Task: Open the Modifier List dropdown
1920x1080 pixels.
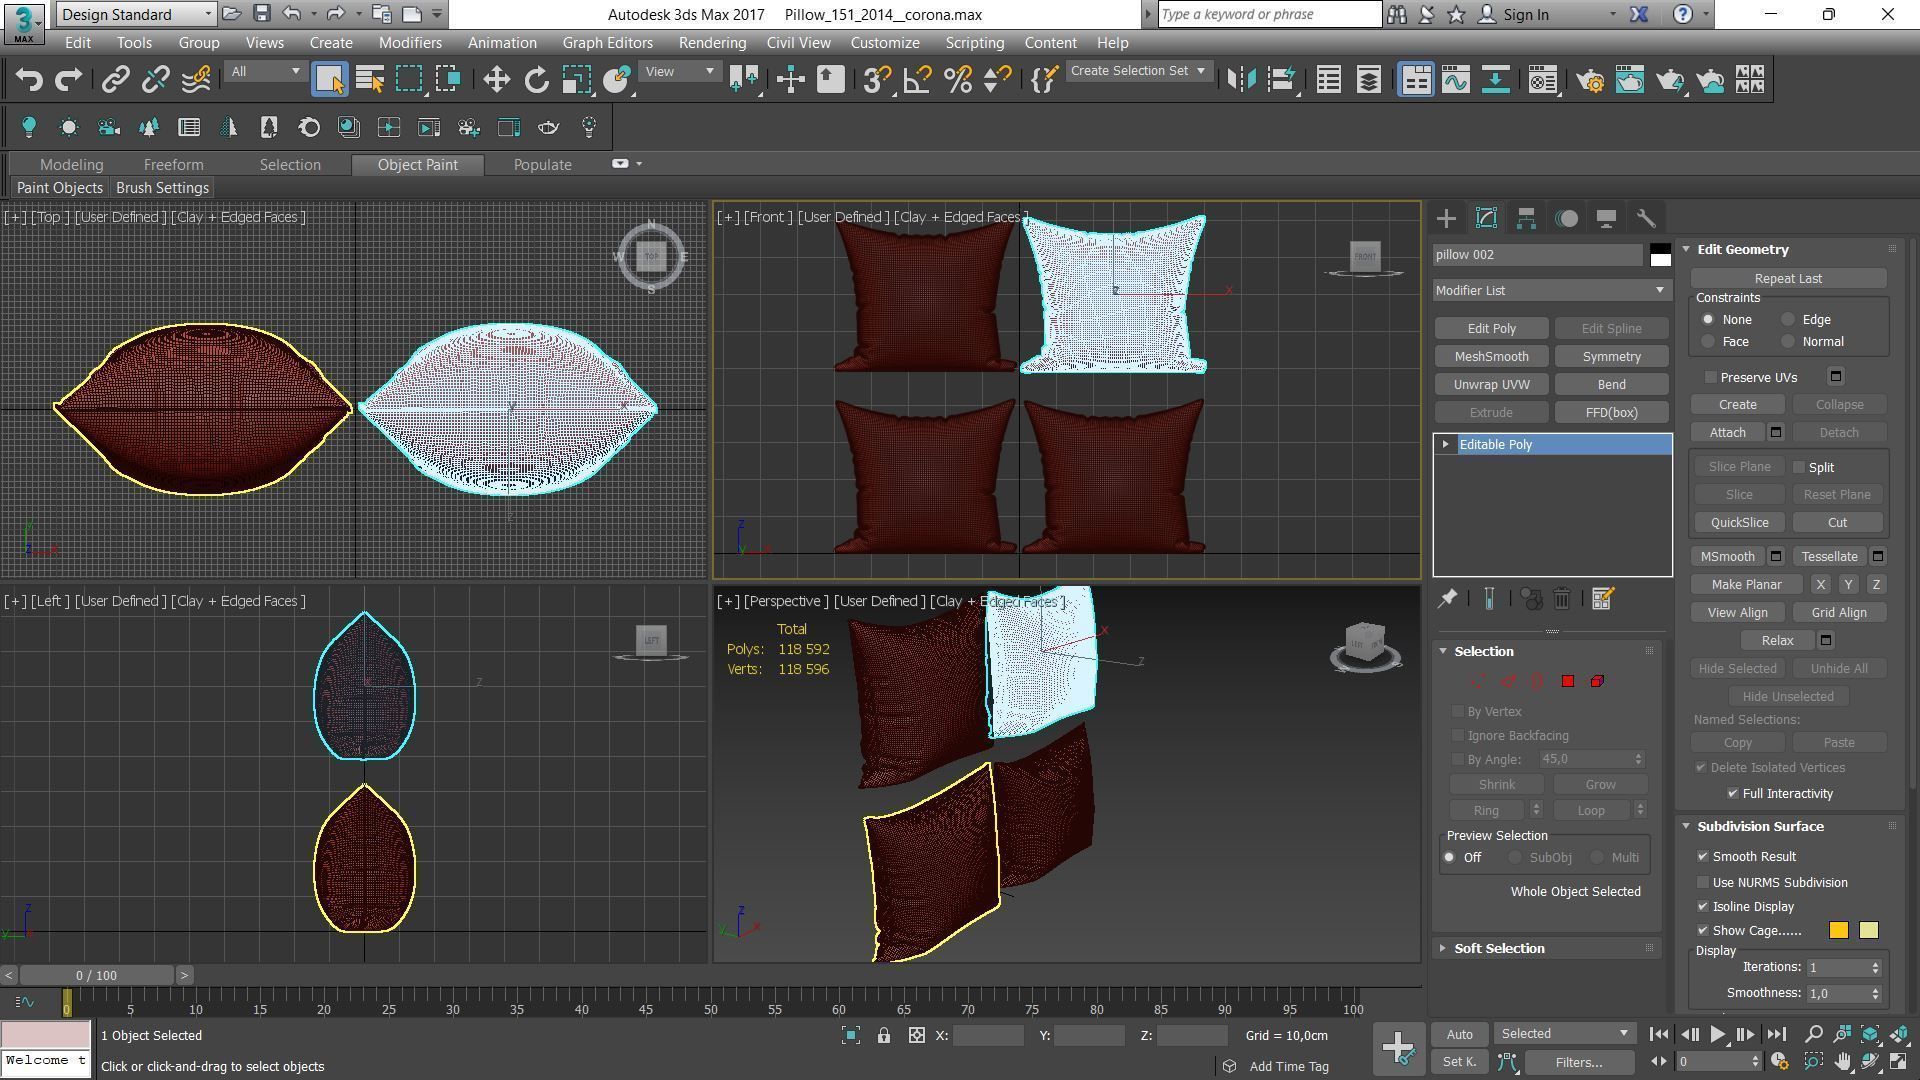Action: (x=1552, y=291)
